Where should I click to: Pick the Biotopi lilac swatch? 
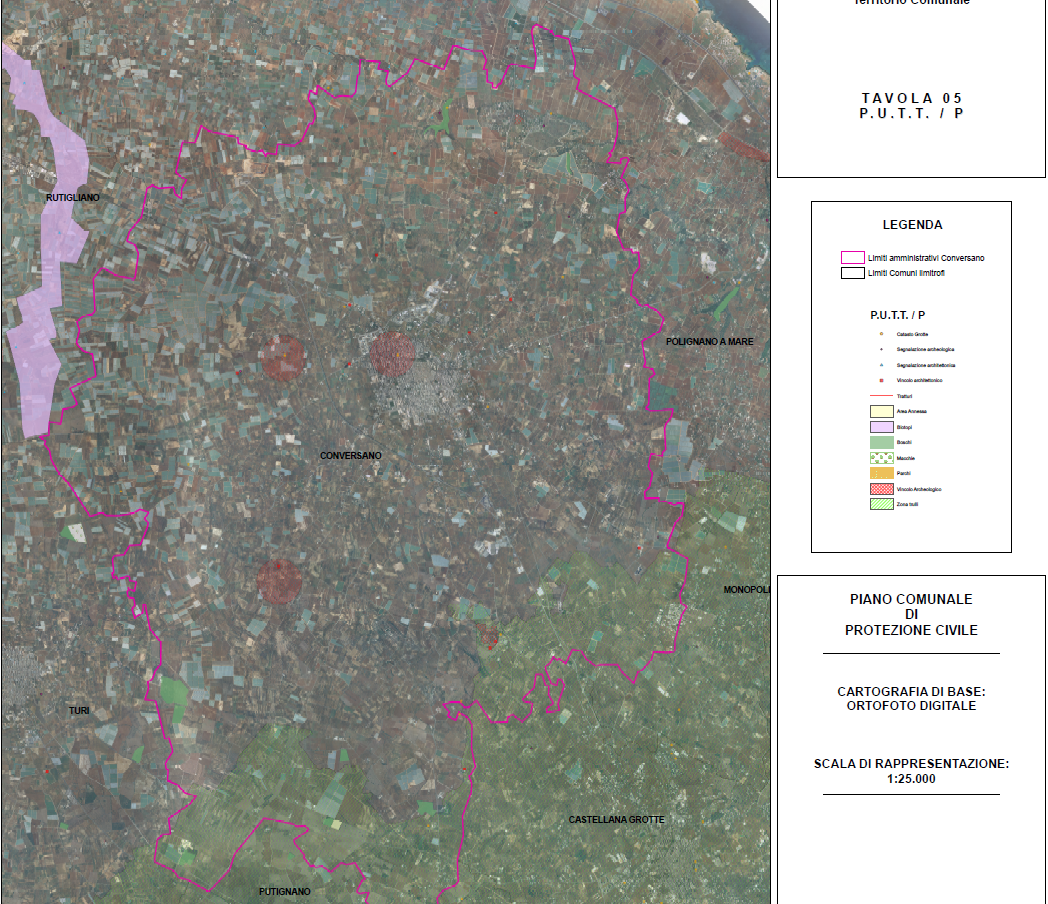point(881,426)
